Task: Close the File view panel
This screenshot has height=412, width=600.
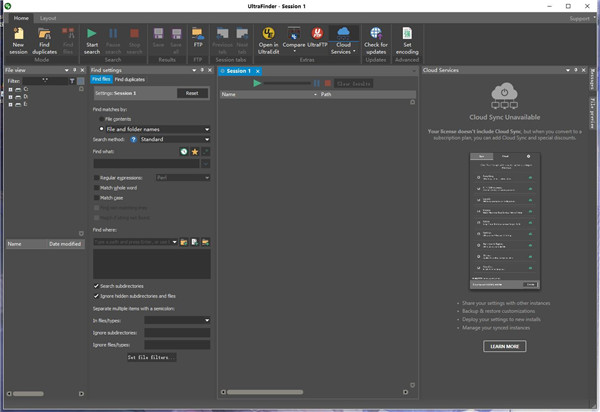Action: pos(82,70)
